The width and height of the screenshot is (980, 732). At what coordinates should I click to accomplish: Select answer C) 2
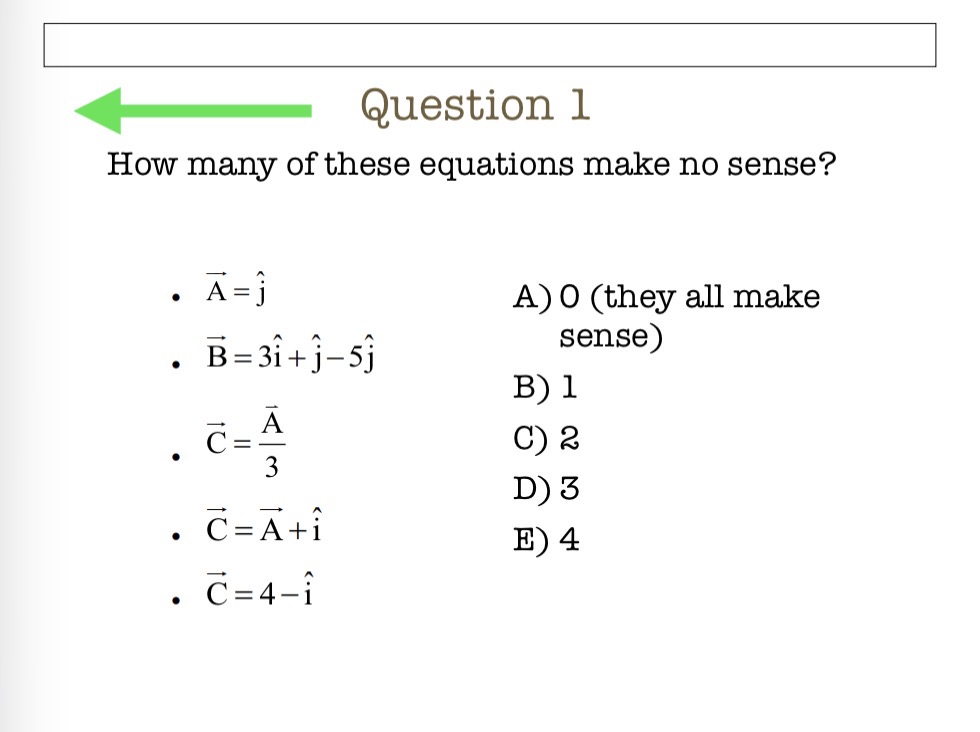tap(546, 438)
